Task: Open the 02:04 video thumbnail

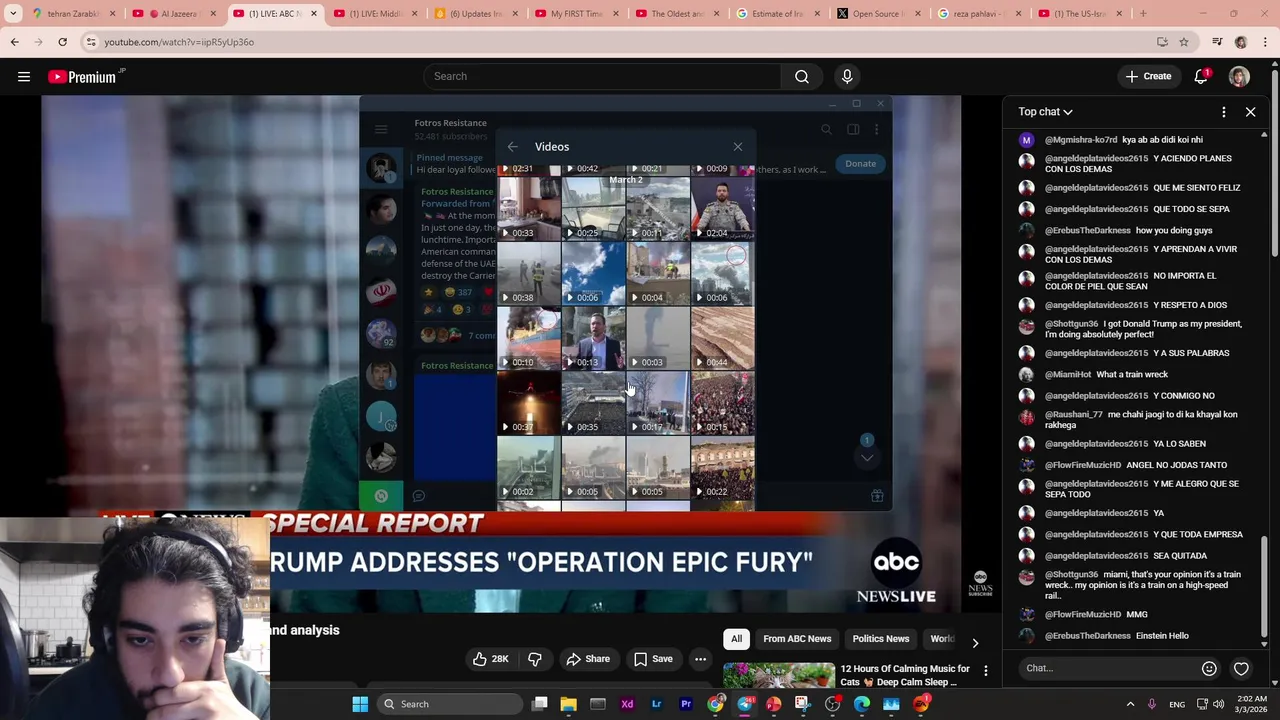Action: 722,209
